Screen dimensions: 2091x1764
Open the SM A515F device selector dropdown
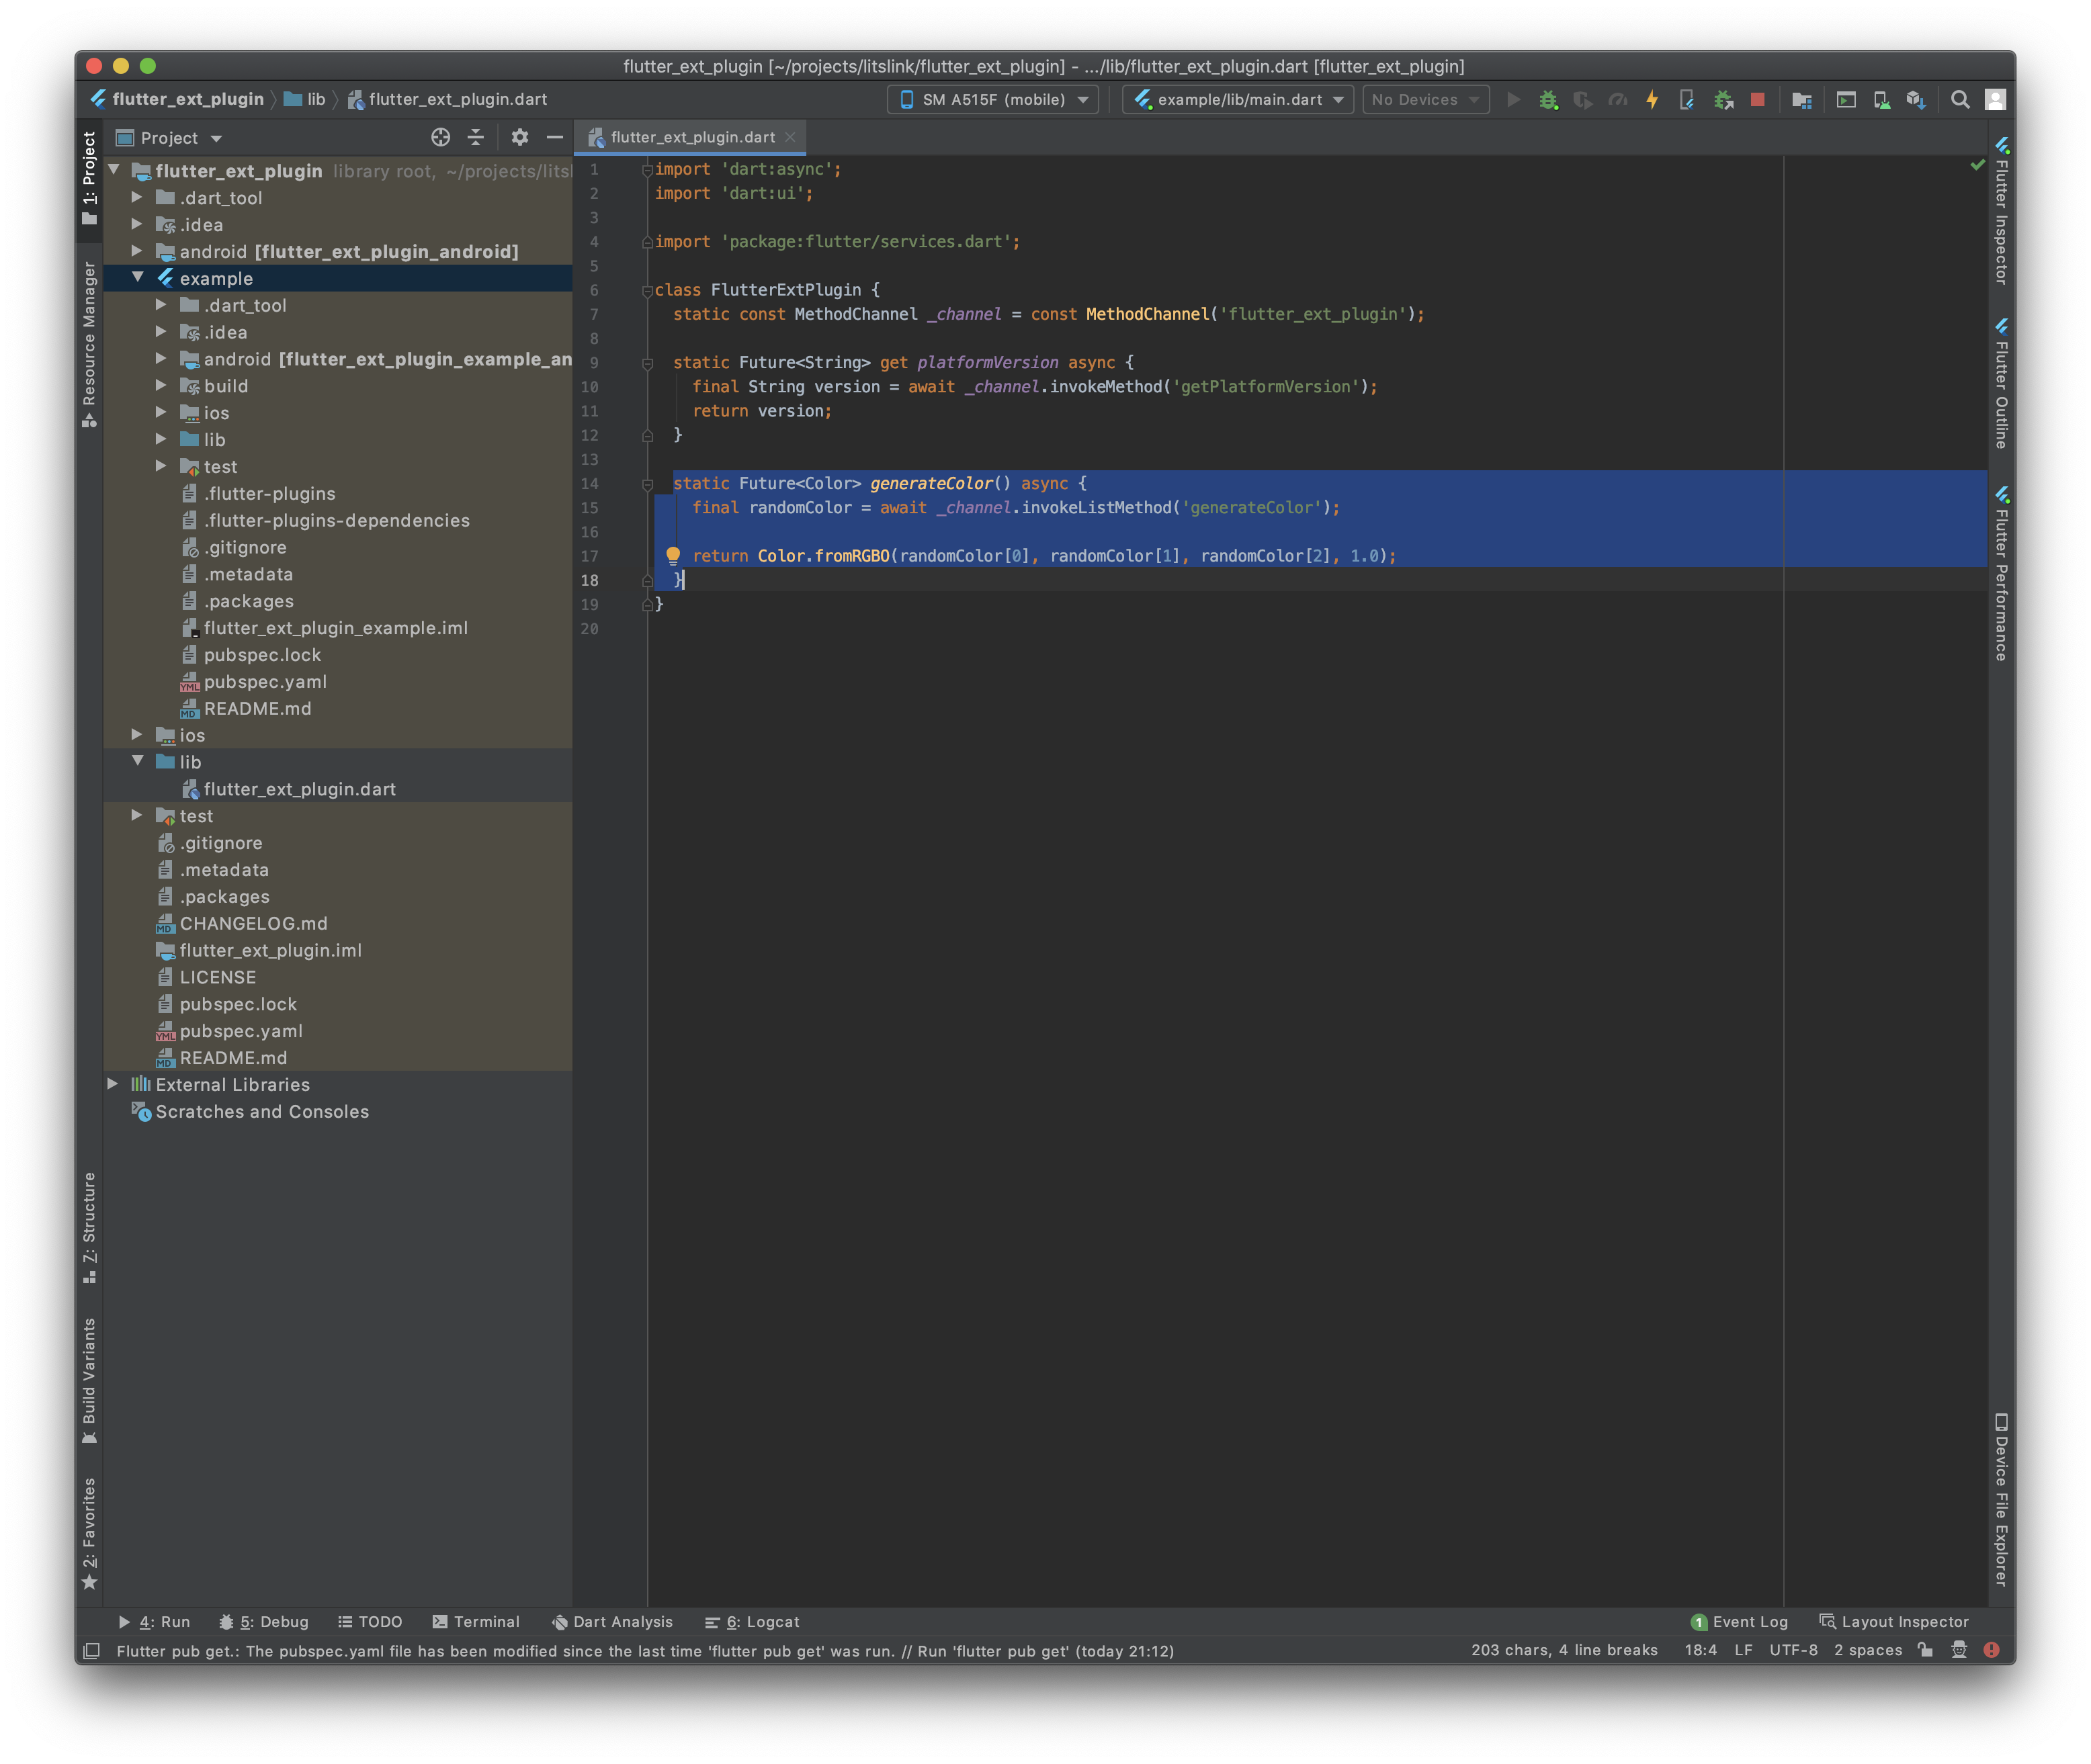(992, 100)
